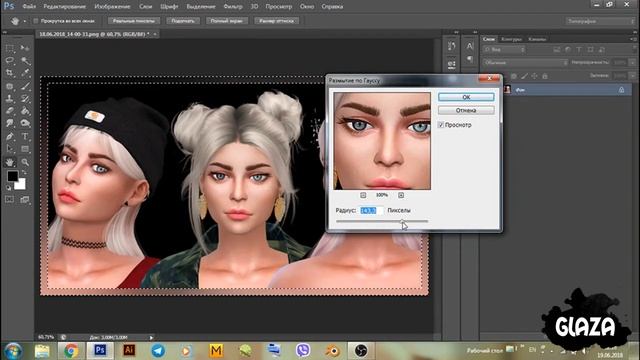Toggle Quick Mask mode icon
The height and width of the screenshot is (360, 640).
[x=10, y=199]
